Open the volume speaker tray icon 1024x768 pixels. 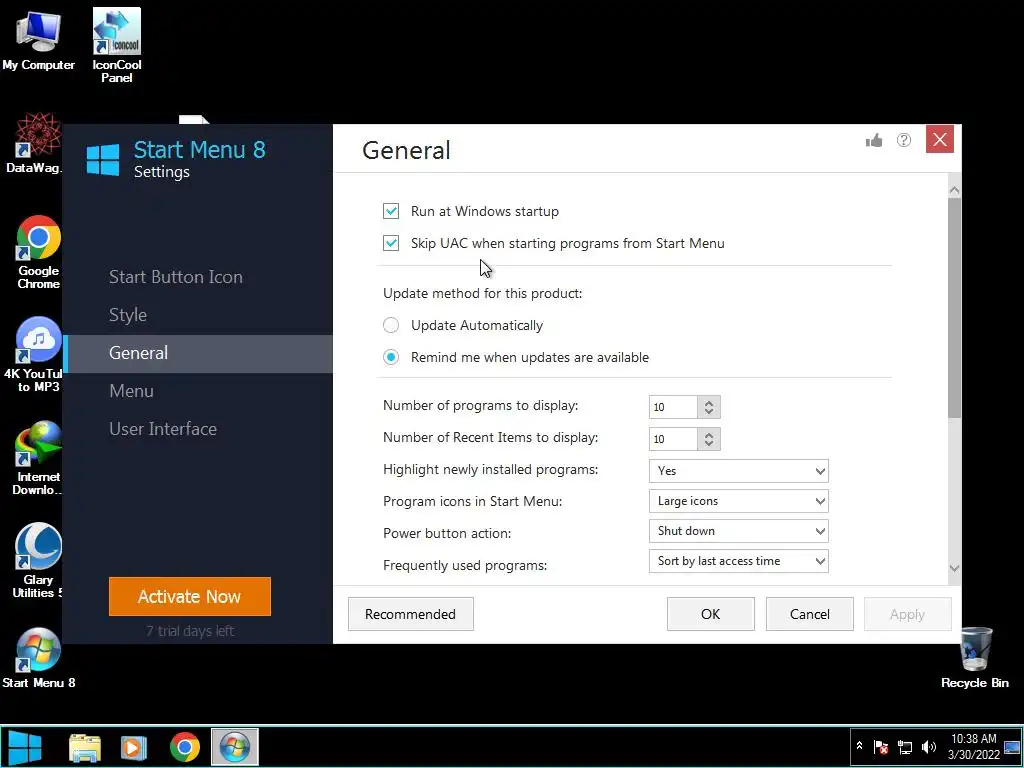point(928,746)
